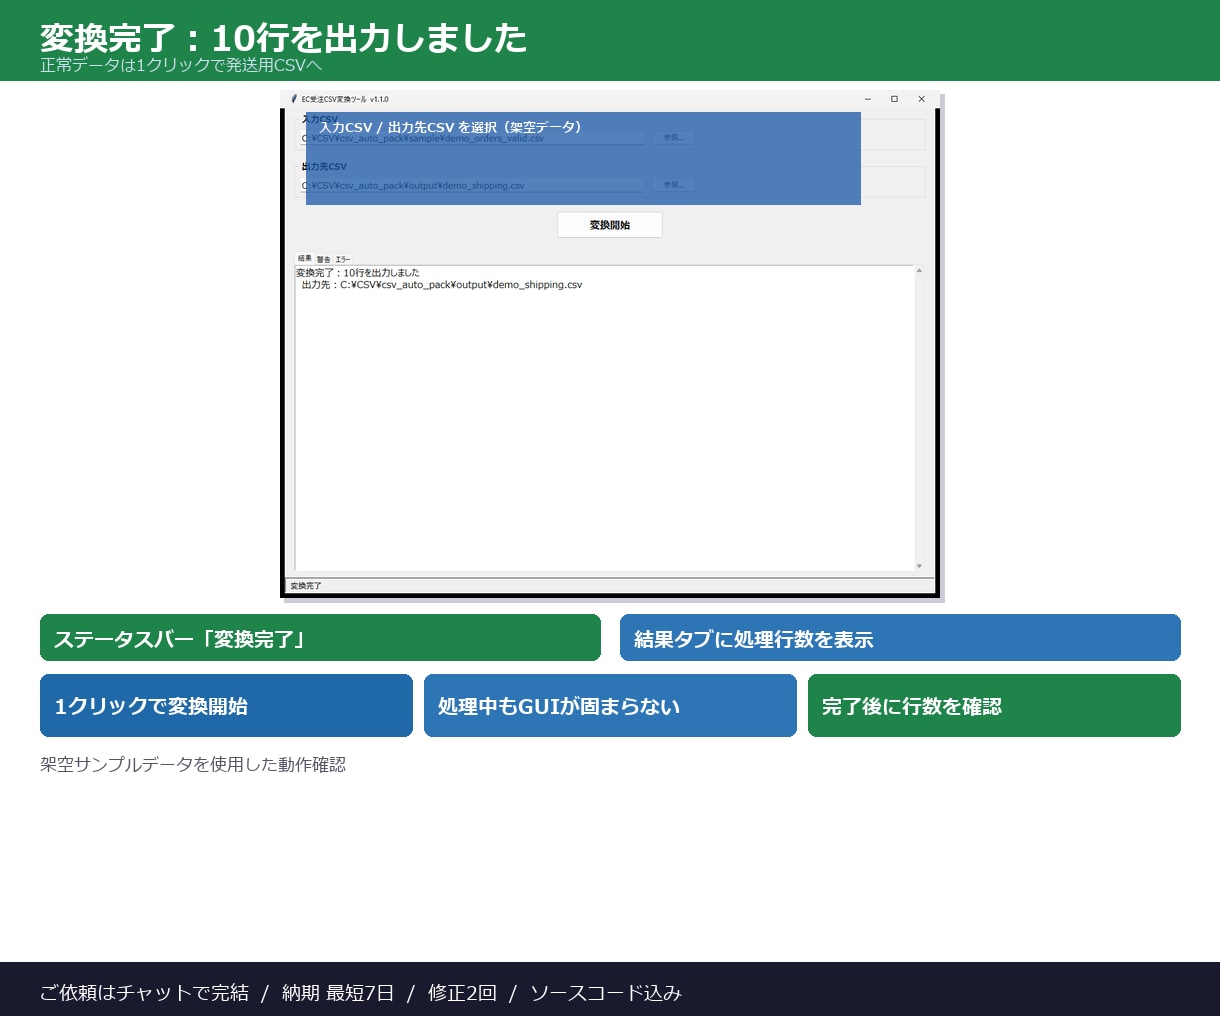
Task: Click the footer text 'ソースコード込み'
Action: click(x=606, y=993)
